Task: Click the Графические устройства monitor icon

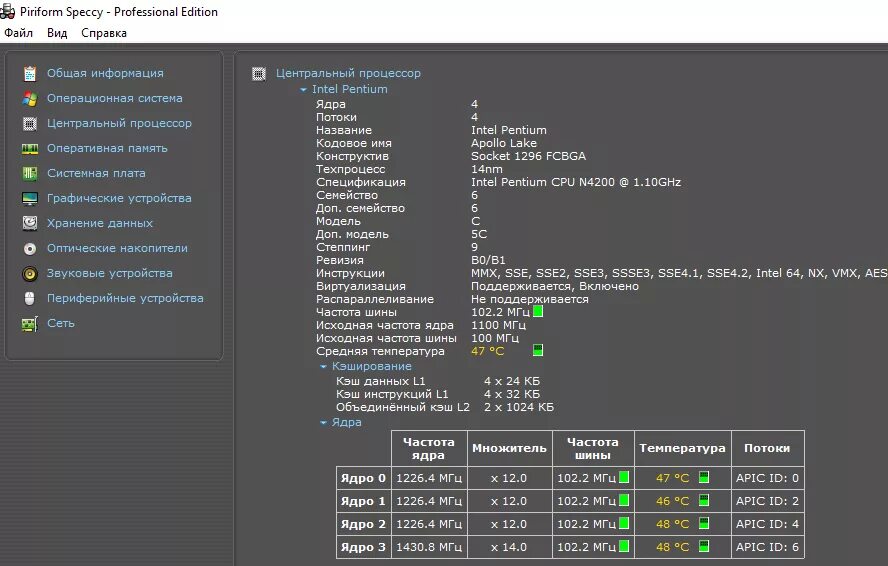Action: coord(29,198)
